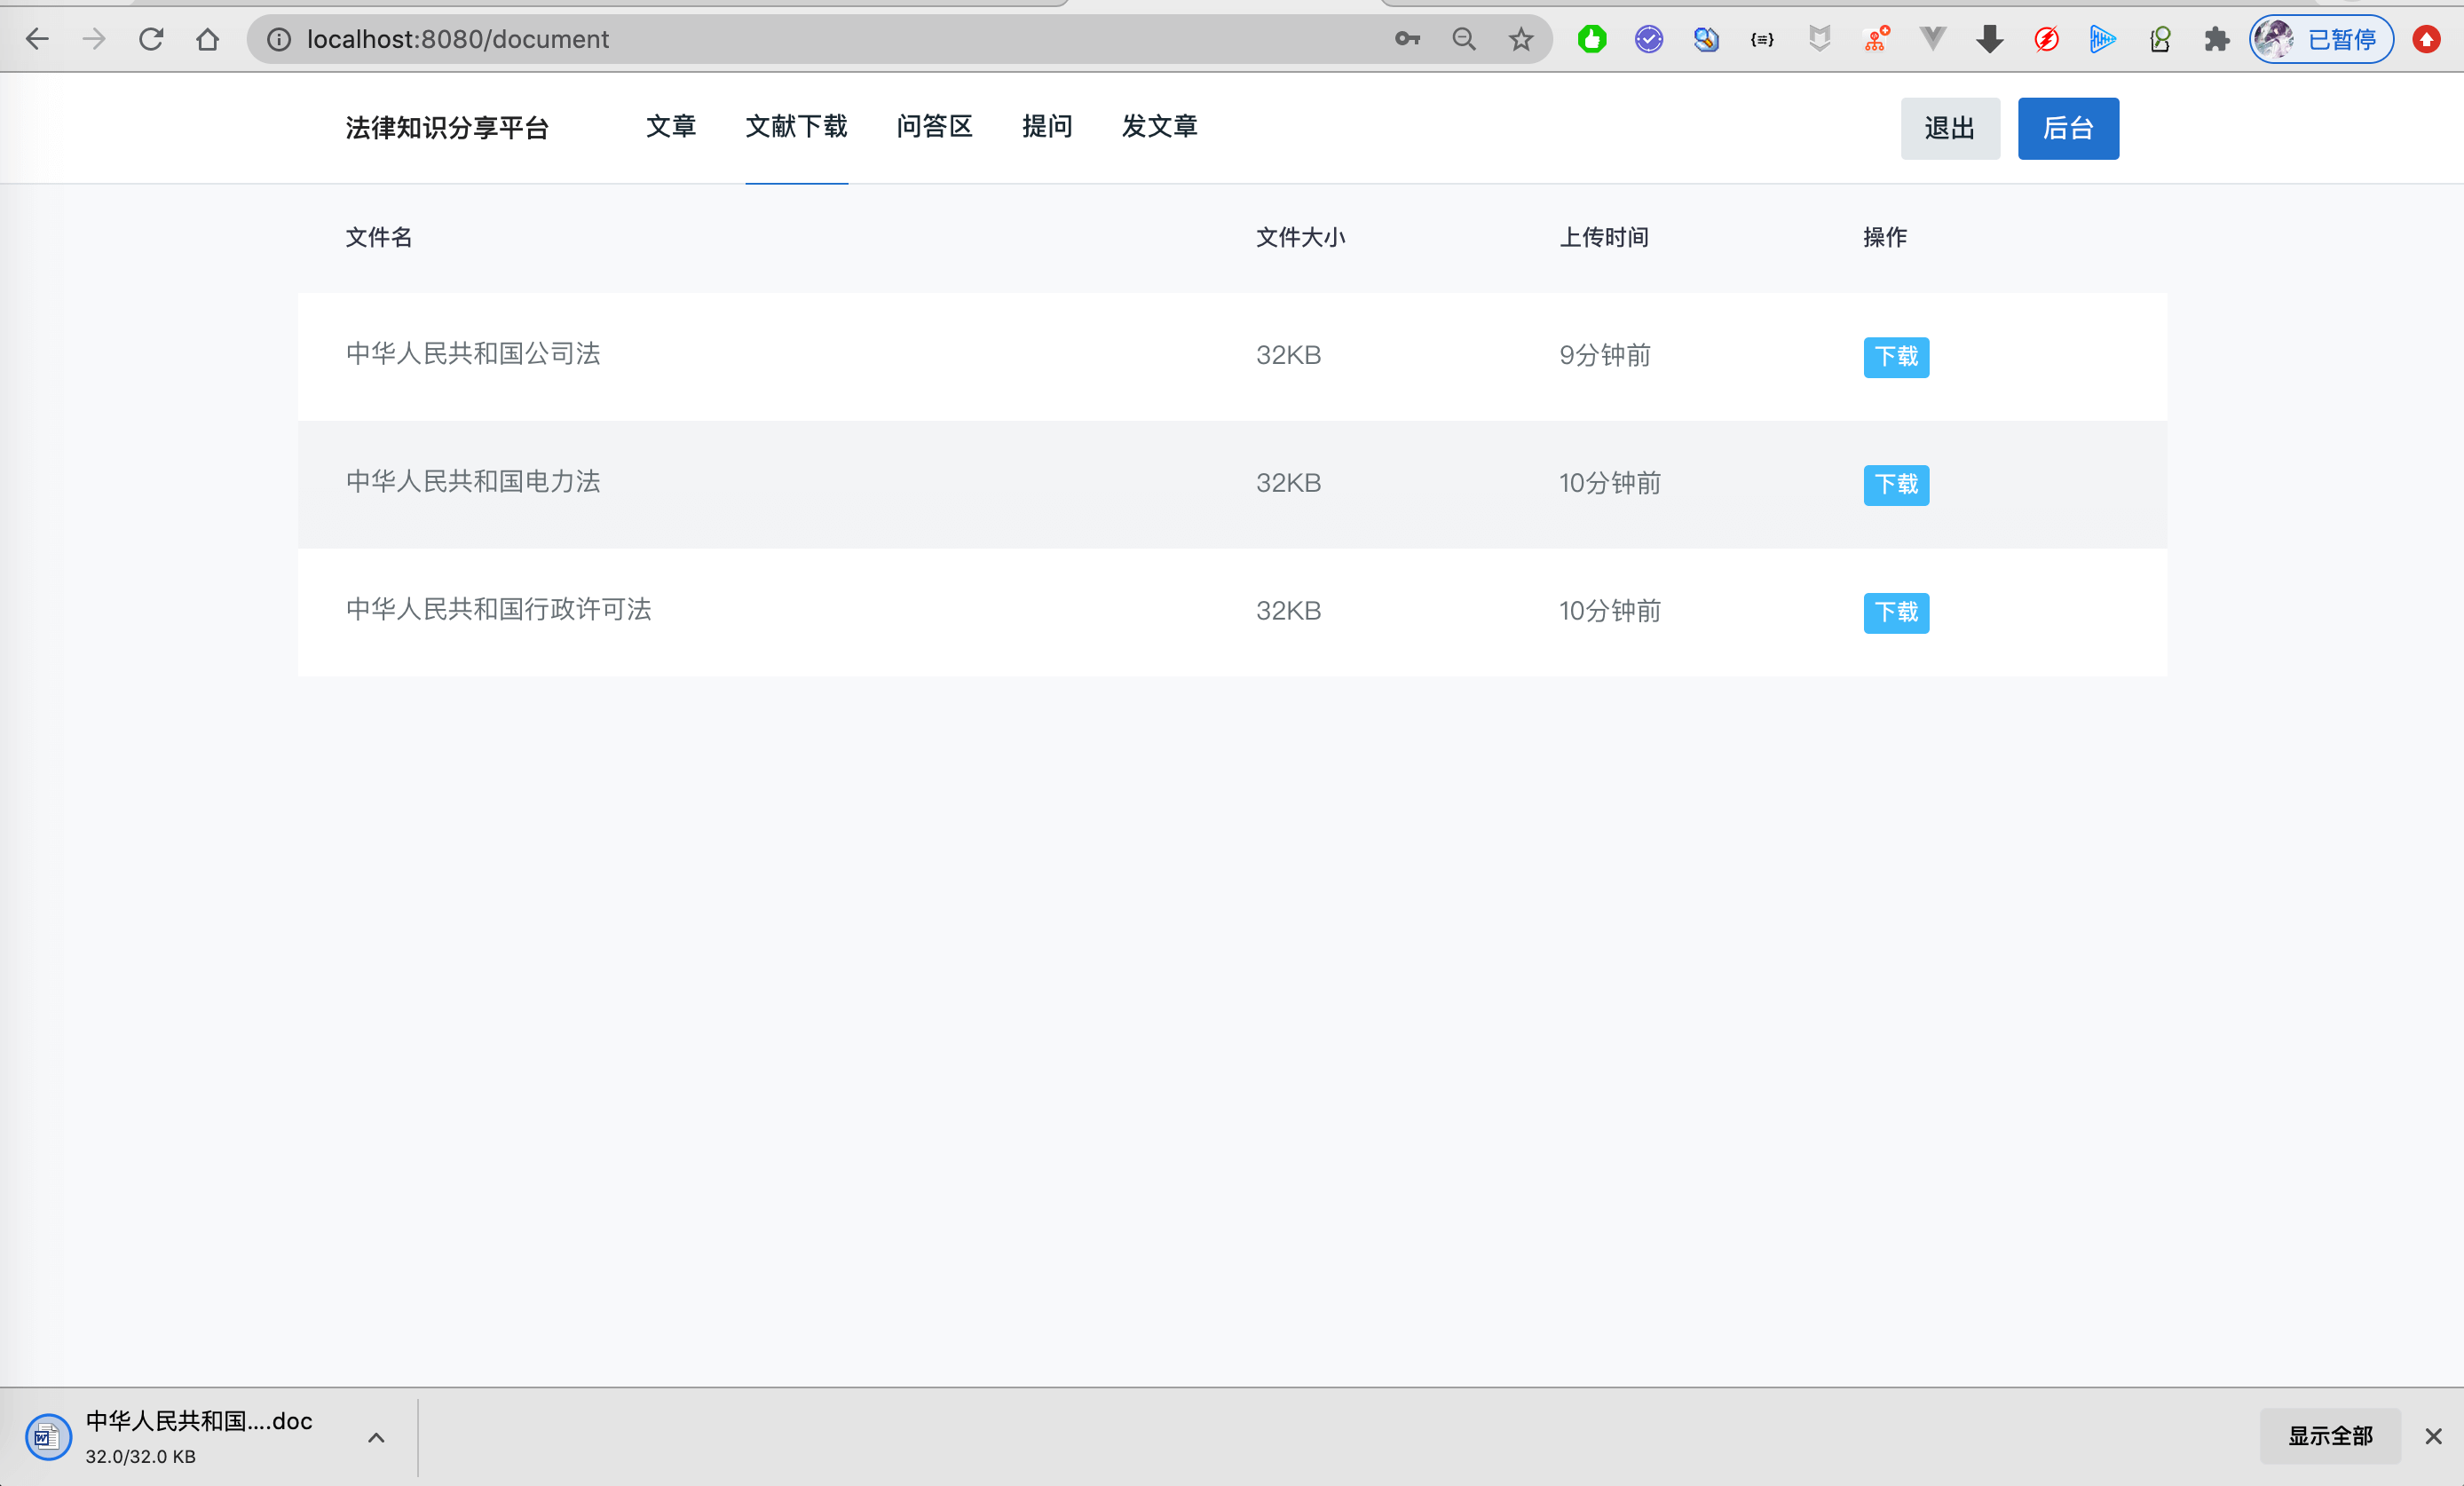The height and width of the screenshot is (1486, 2464).
Task: Click the 退出 button
Action: coord(1949,128)
